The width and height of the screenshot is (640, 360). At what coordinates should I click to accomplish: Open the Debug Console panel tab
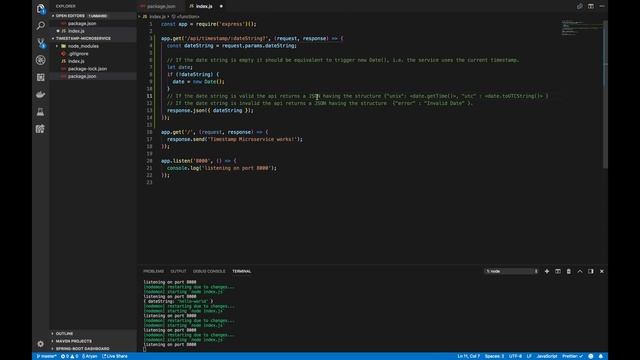(x=209, y=271)
